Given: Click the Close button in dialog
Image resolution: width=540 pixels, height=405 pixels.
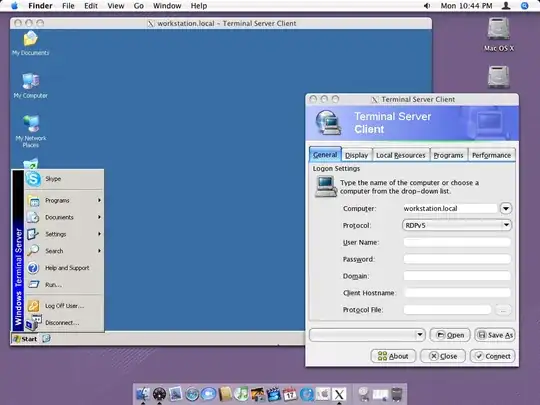Looking at the screenshot, I should (443, 356).
